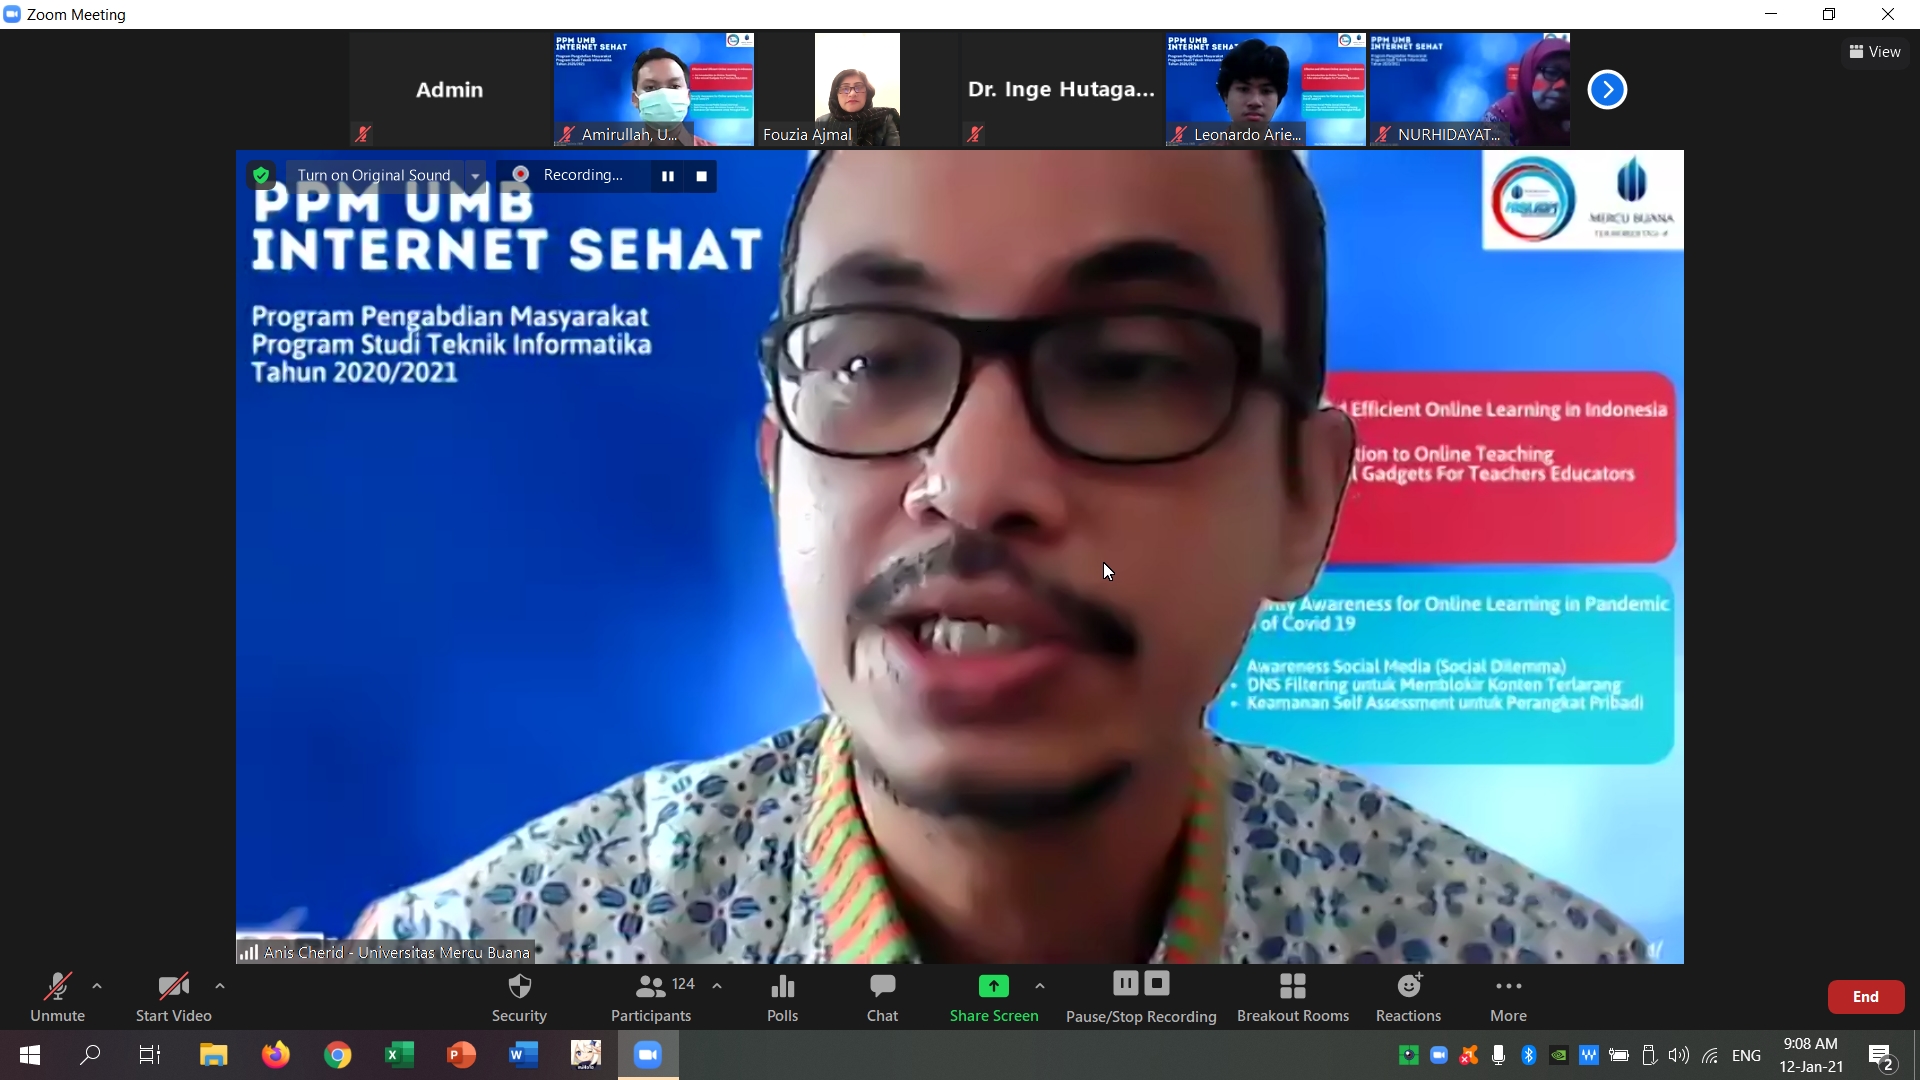The image size is (1920, 1080).
Task: Open Word from the taskbar
Action: point(523,1055)
